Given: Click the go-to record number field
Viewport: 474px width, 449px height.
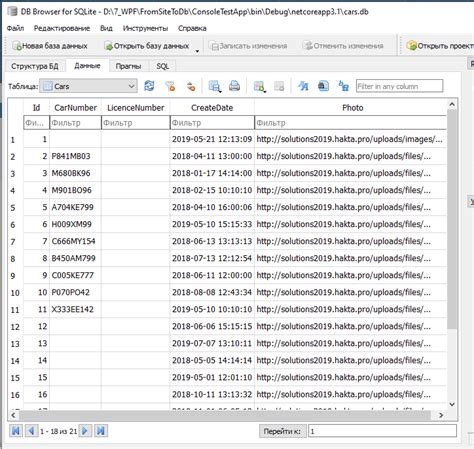Looking at the screenshot, I should point(382,431).
